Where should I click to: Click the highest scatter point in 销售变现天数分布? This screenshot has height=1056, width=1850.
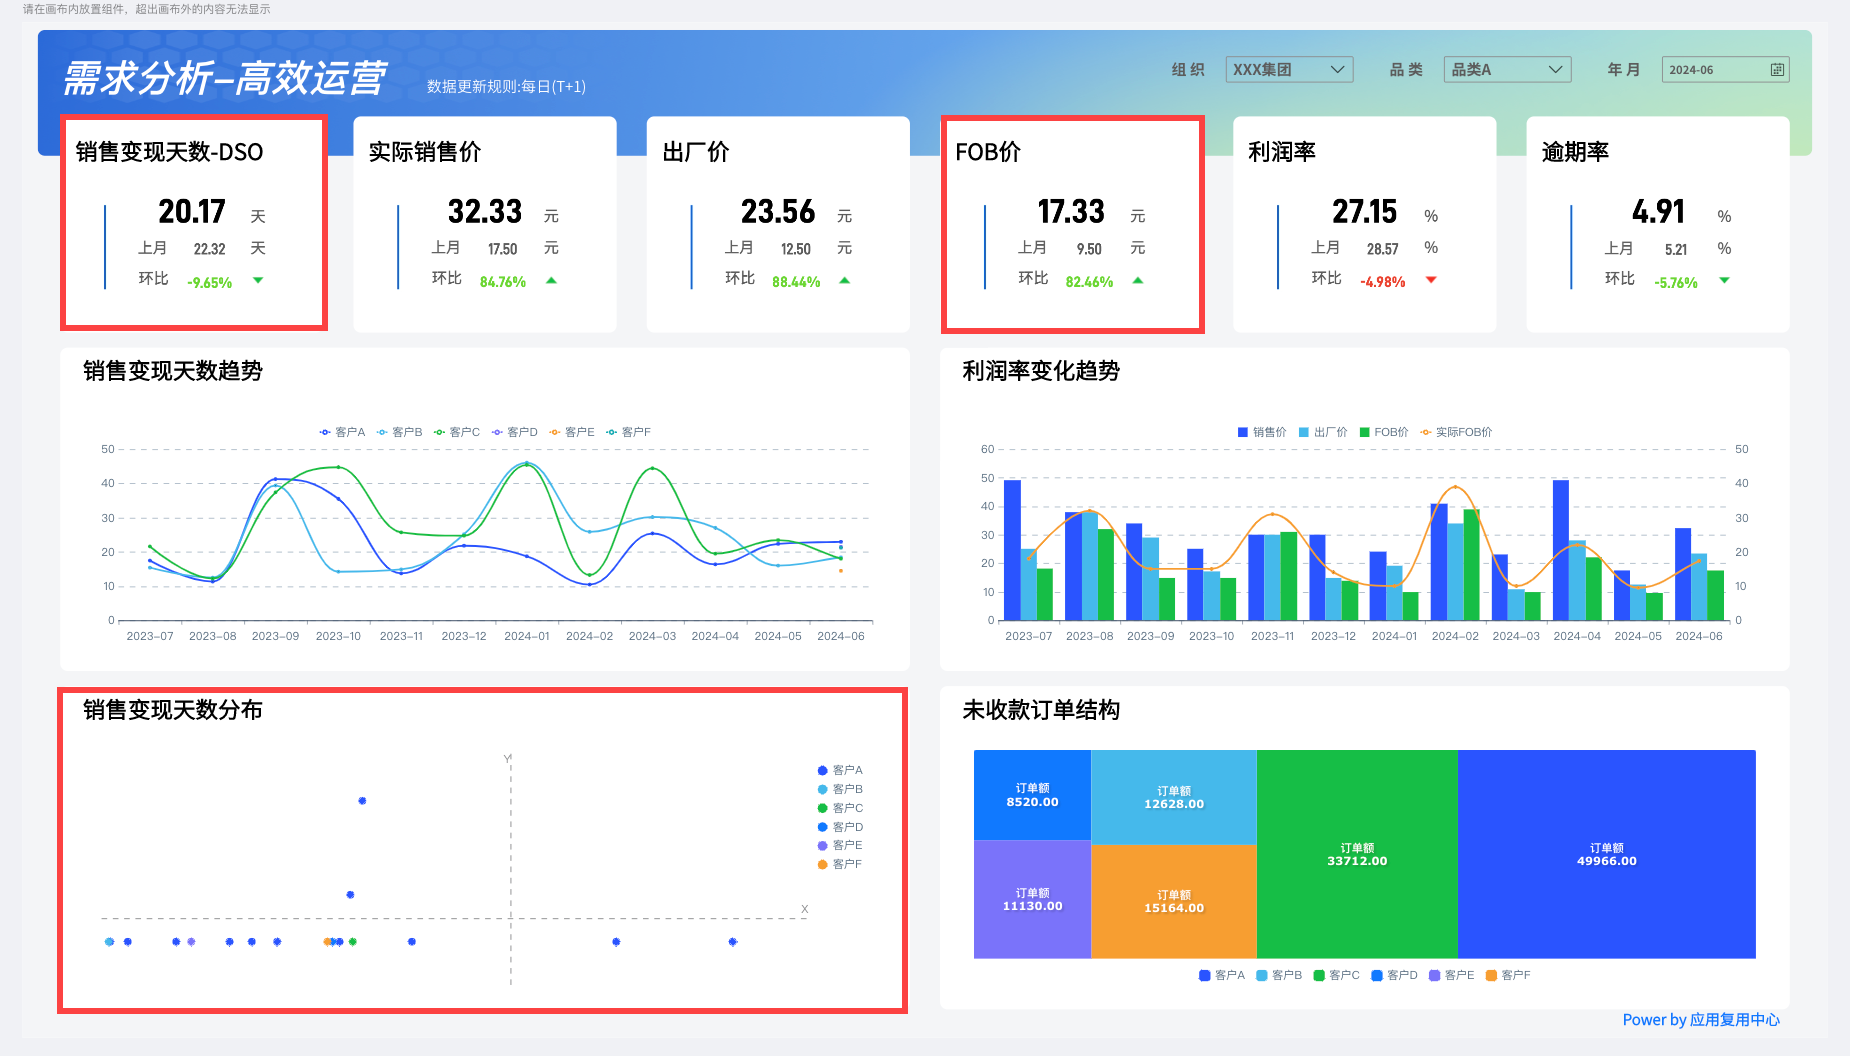click(x=362, y=801)
